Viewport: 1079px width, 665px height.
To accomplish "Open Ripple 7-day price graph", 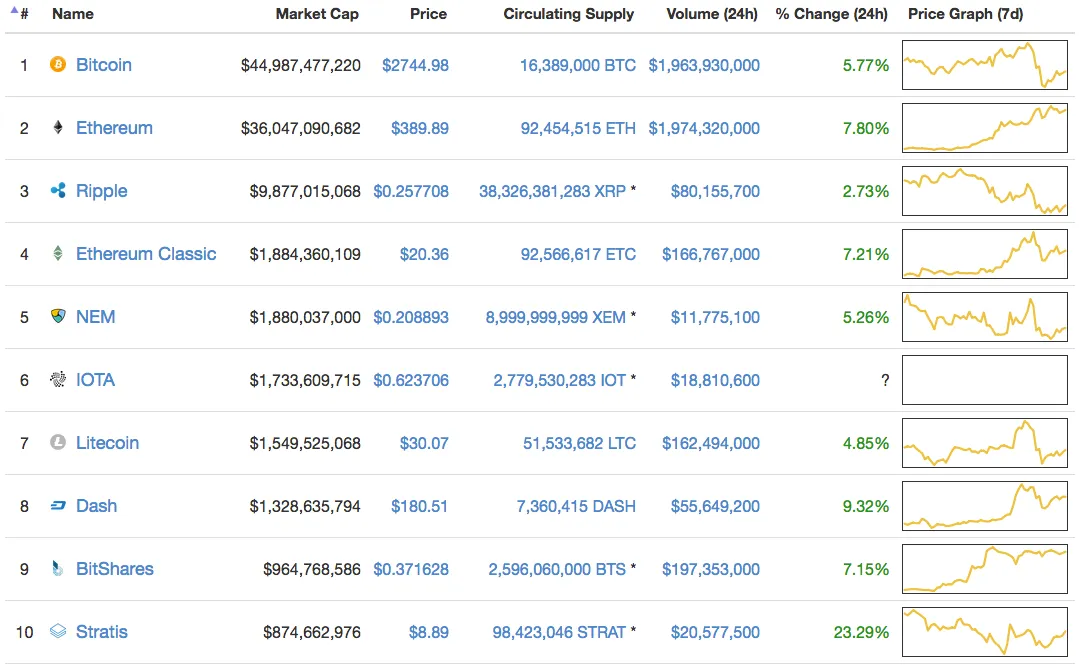I will (x=985, y=191).
